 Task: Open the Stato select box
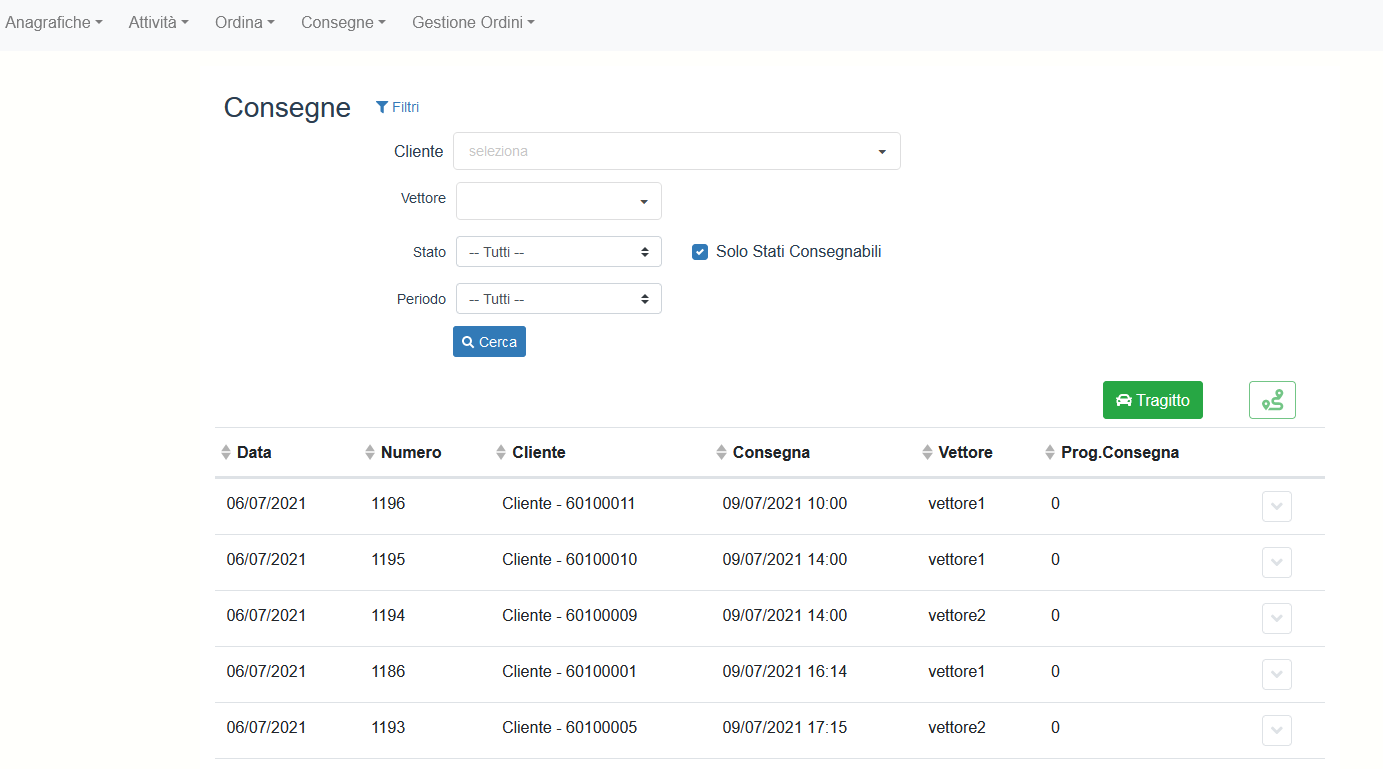click(558, 252)
